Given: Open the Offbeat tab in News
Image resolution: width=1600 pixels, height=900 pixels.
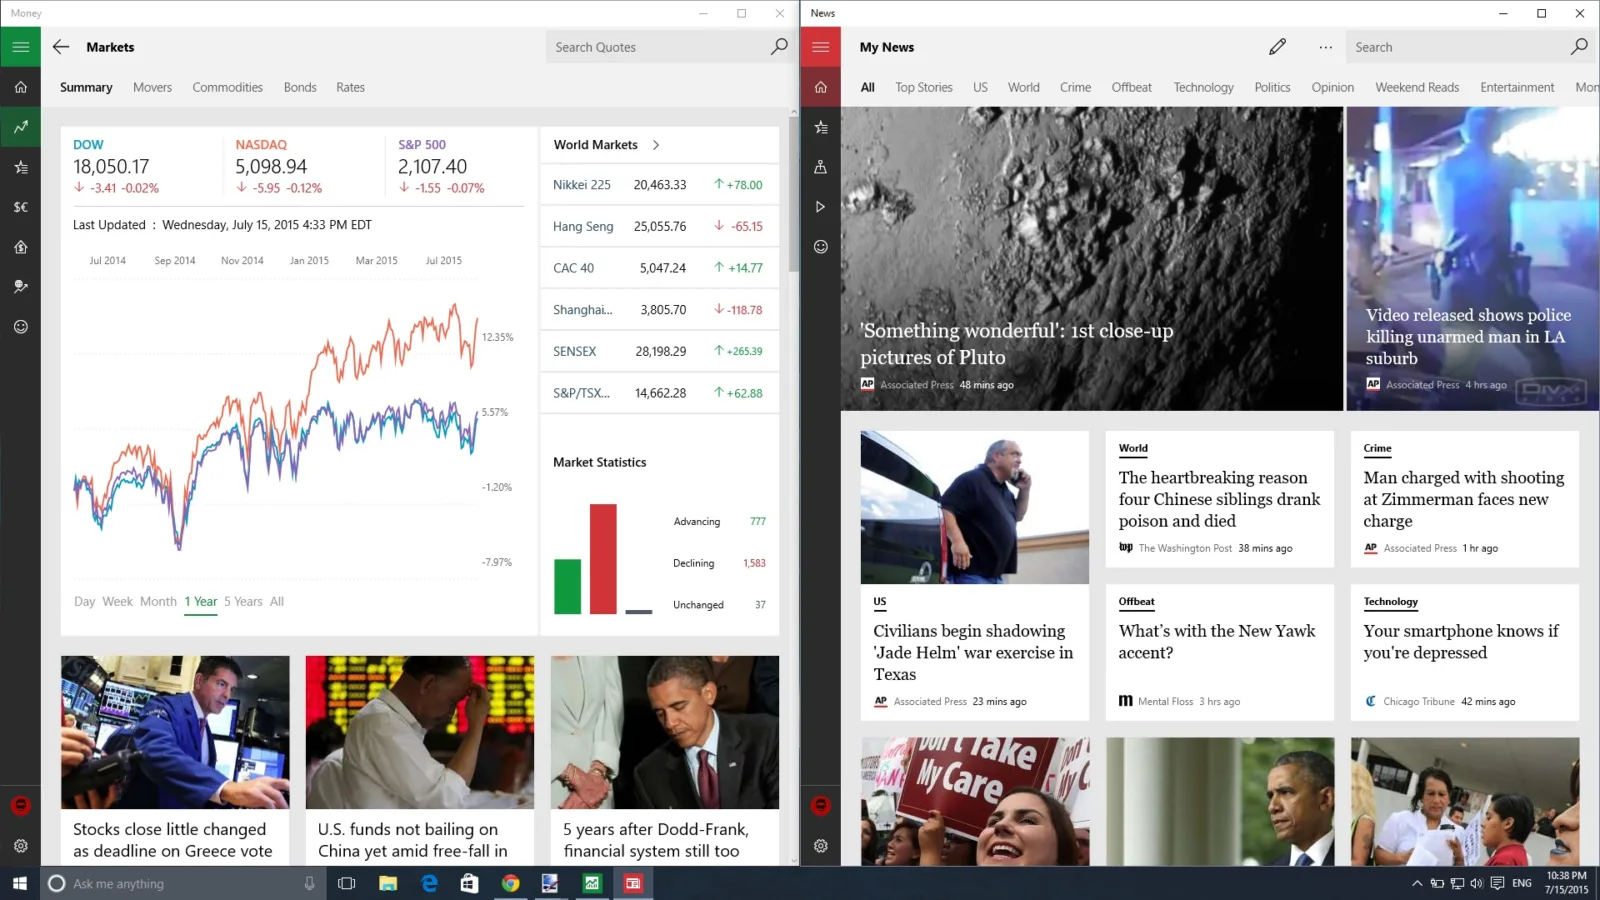Looking at the screenshot, I should (x=1131, y=87).
